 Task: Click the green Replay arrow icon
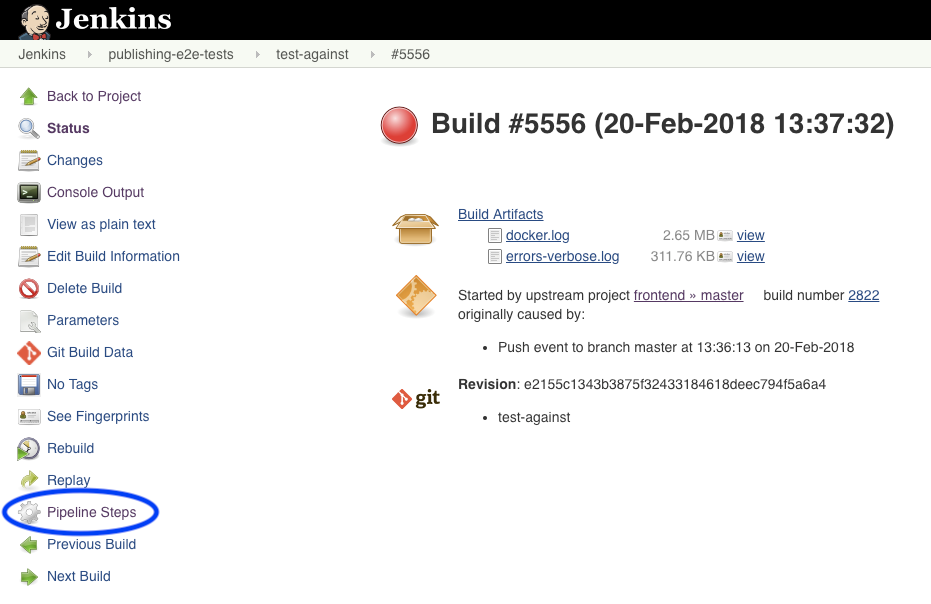(28, 480)
